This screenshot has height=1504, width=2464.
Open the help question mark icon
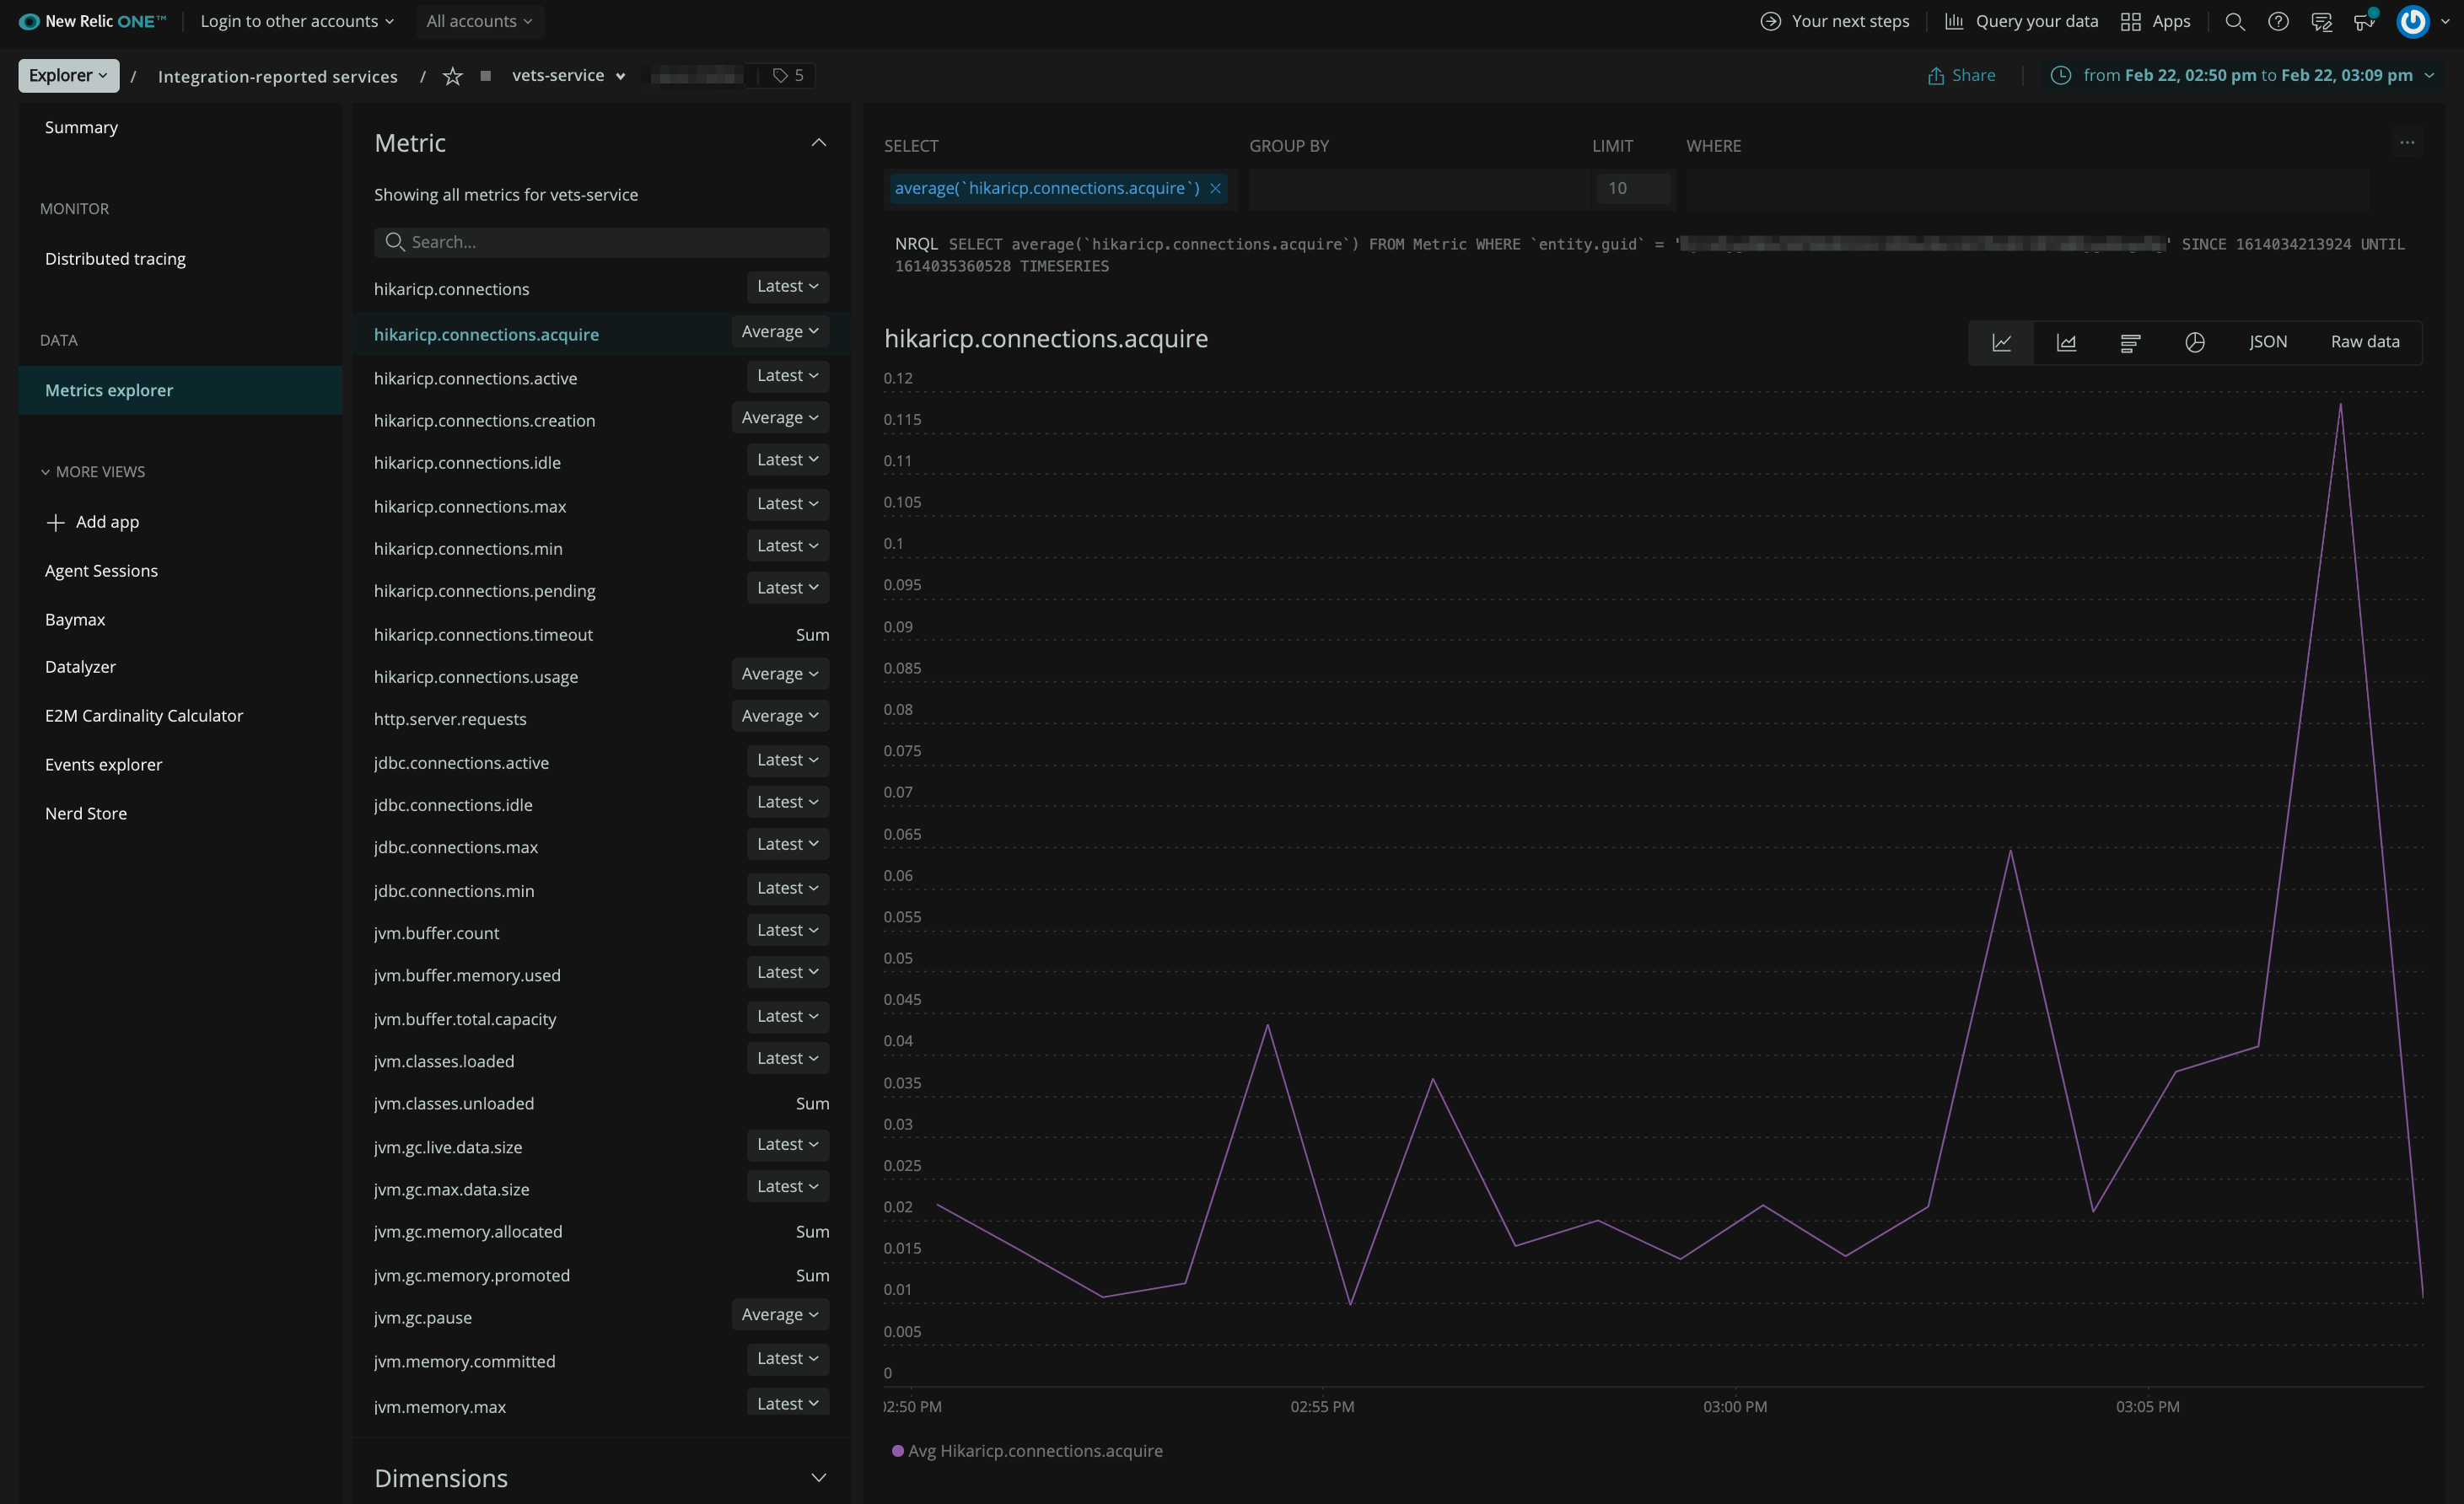coord(2278,21)
